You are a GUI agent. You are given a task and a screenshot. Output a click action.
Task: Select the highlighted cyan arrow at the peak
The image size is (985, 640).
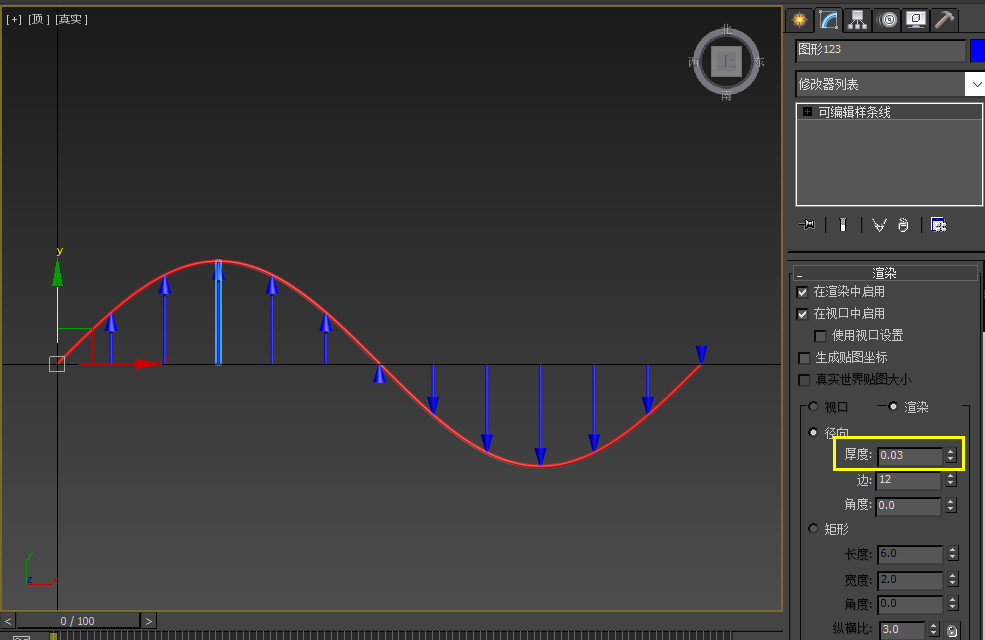pyautogui.click(x=218, y=313)
